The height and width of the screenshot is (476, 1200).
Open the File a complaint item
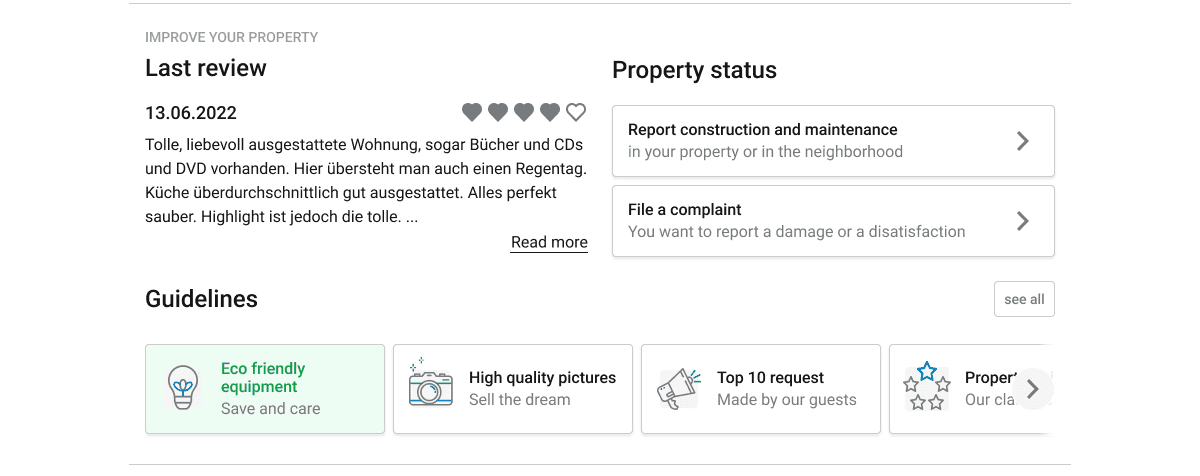pyautogui.click(x=833, y=221)
